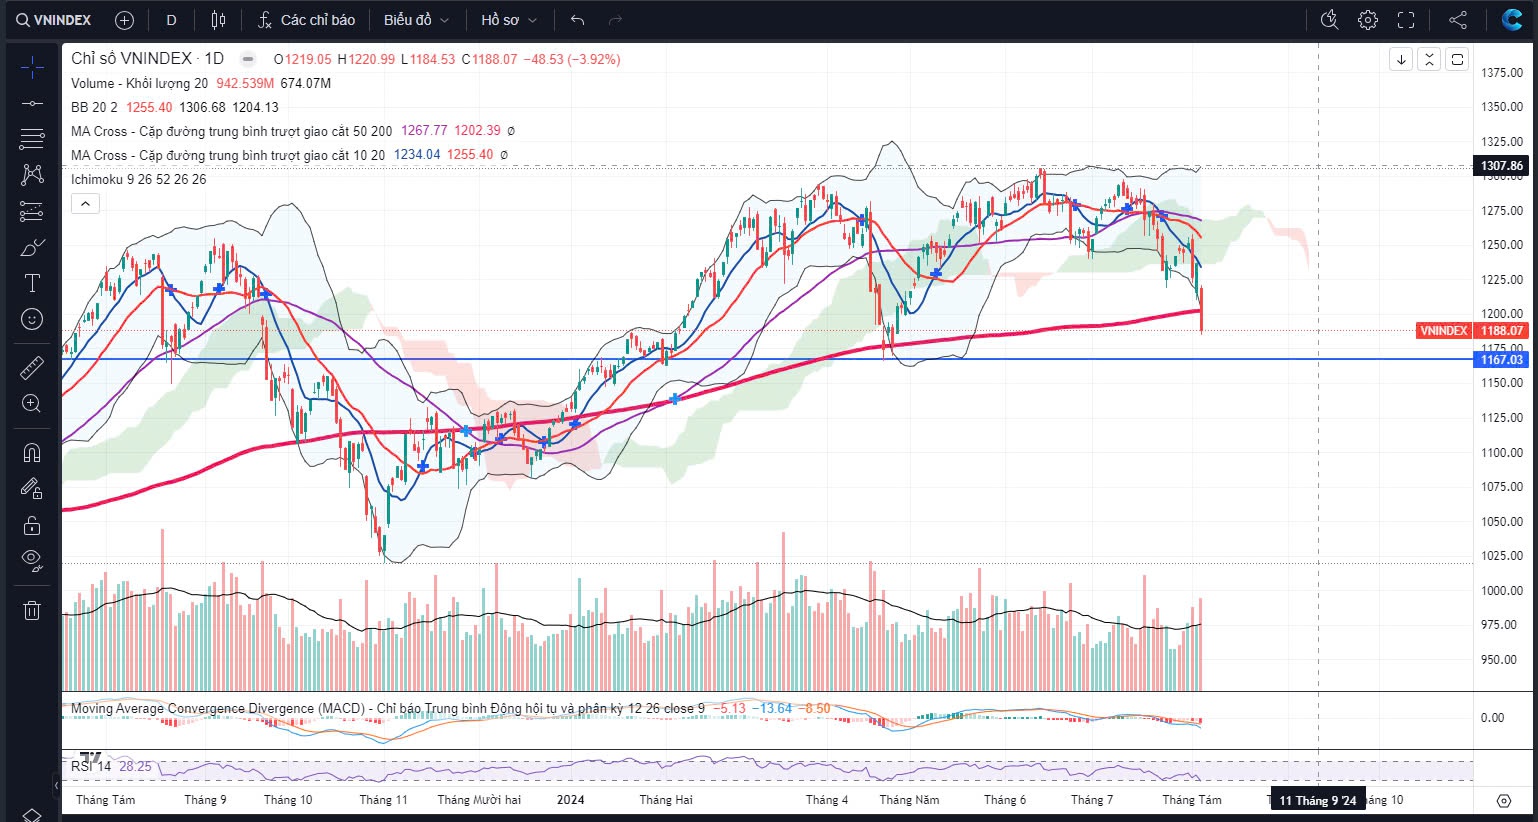Select Ichimoku 9 26 52 26 26 legend

click(x=139, y=179)
